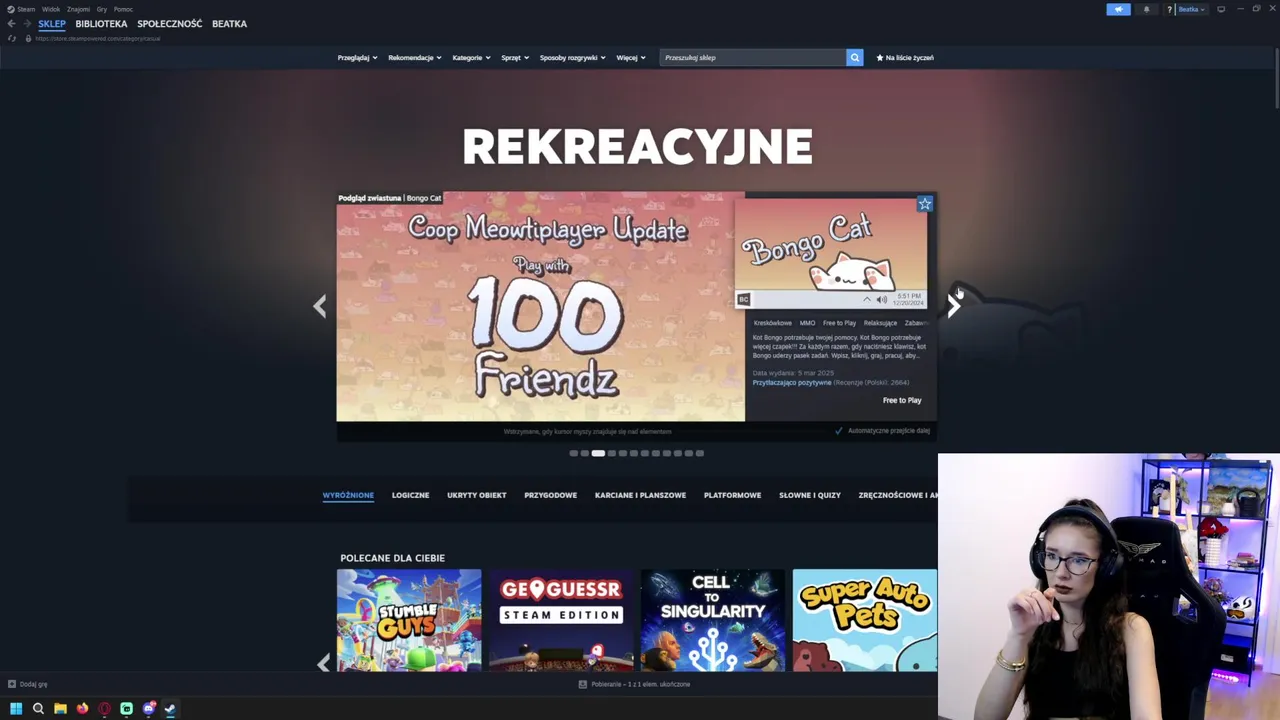1280x720 pixels.
Task: Select the PRZYGODOWE tab
Action: click(x=551, y=495)
